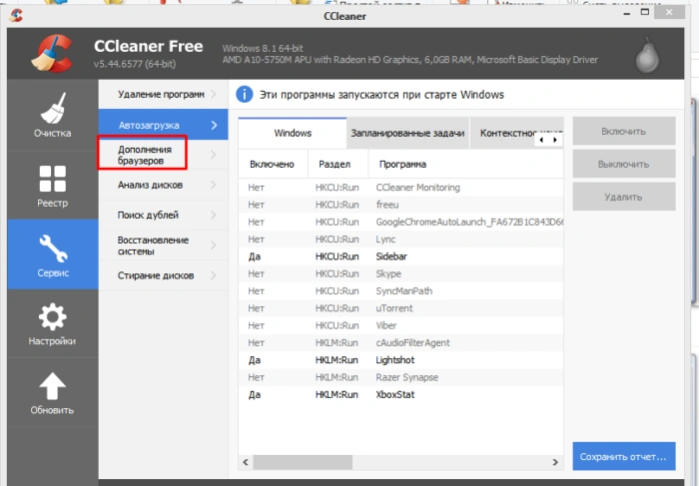699x486 pixels.
Task: Click horizontal scrollbar left arrow
Action: (x=246, y=462)
